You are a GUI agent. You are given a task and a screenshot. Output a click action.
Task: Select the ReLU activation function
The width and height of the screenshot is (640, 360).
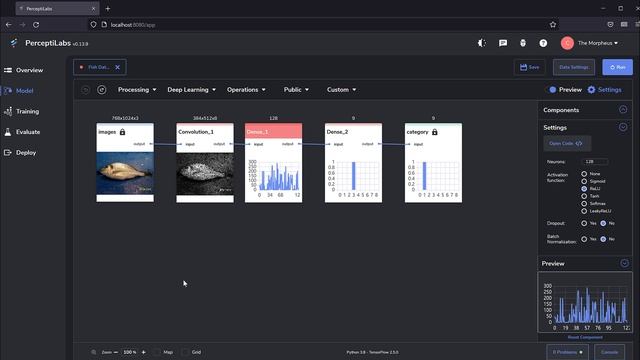(584, 189)
